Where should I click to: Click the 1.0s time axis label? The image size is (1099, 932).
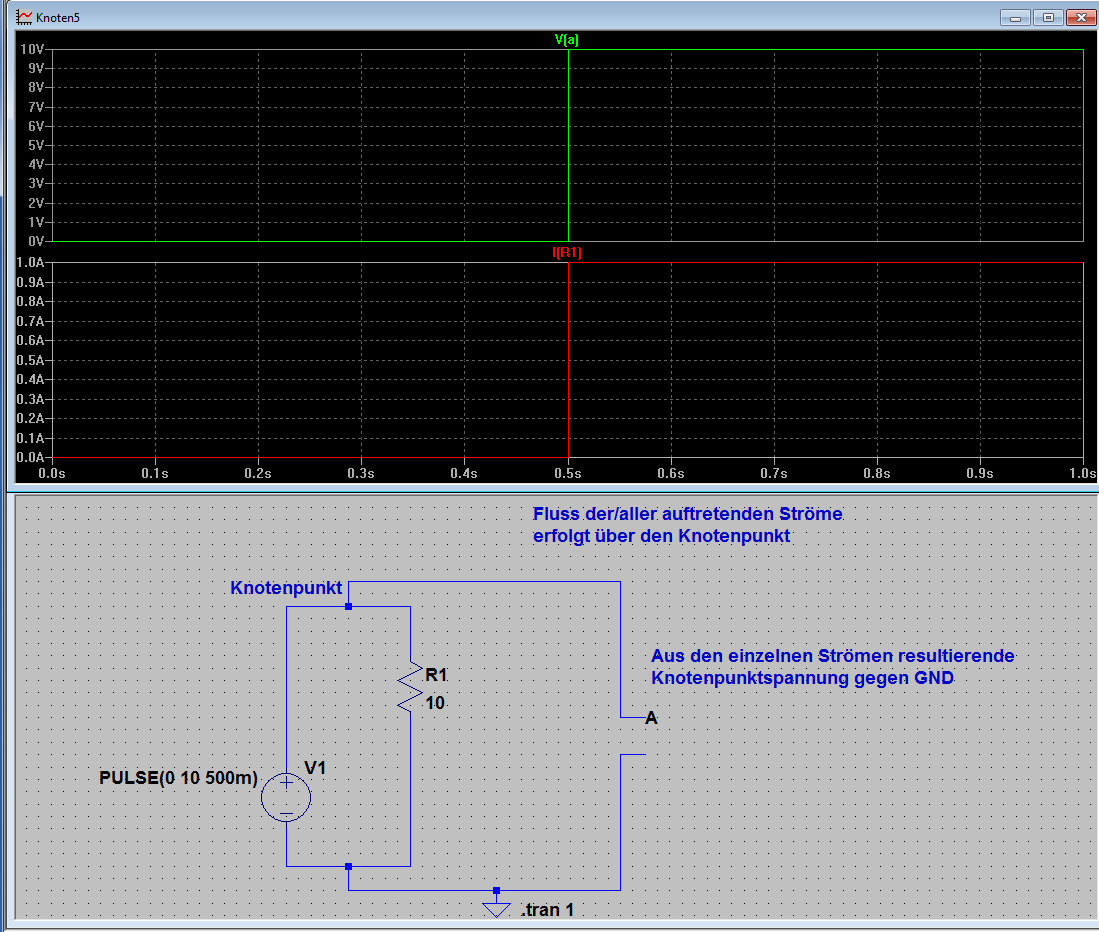(1082, 474)
